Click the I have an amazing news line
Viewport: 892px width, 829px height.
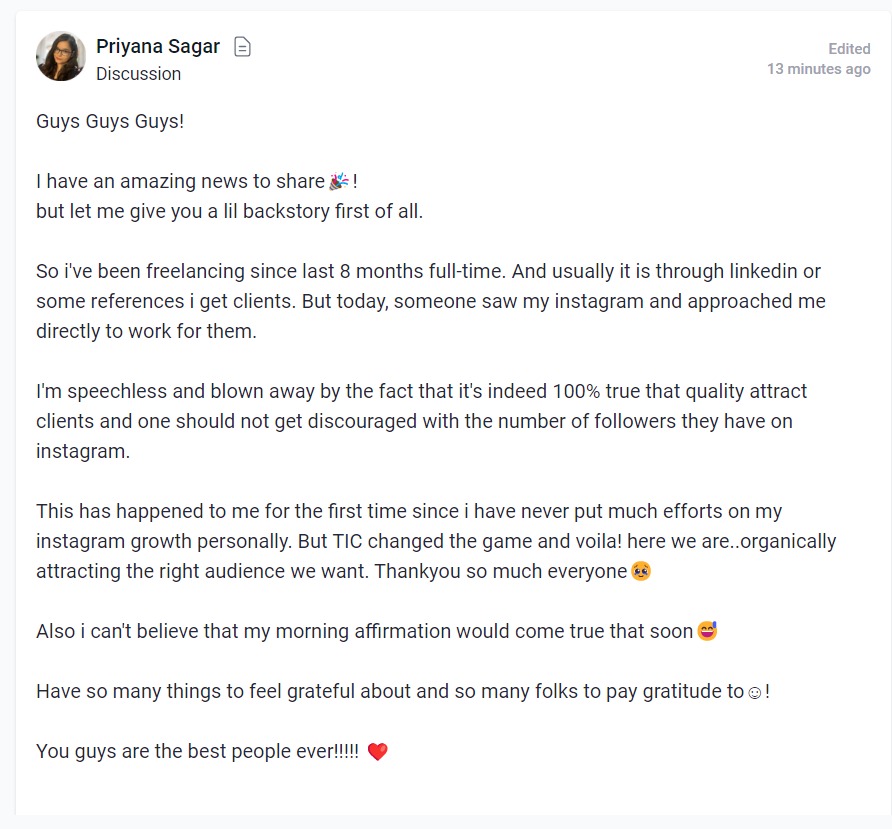point(197,181)
